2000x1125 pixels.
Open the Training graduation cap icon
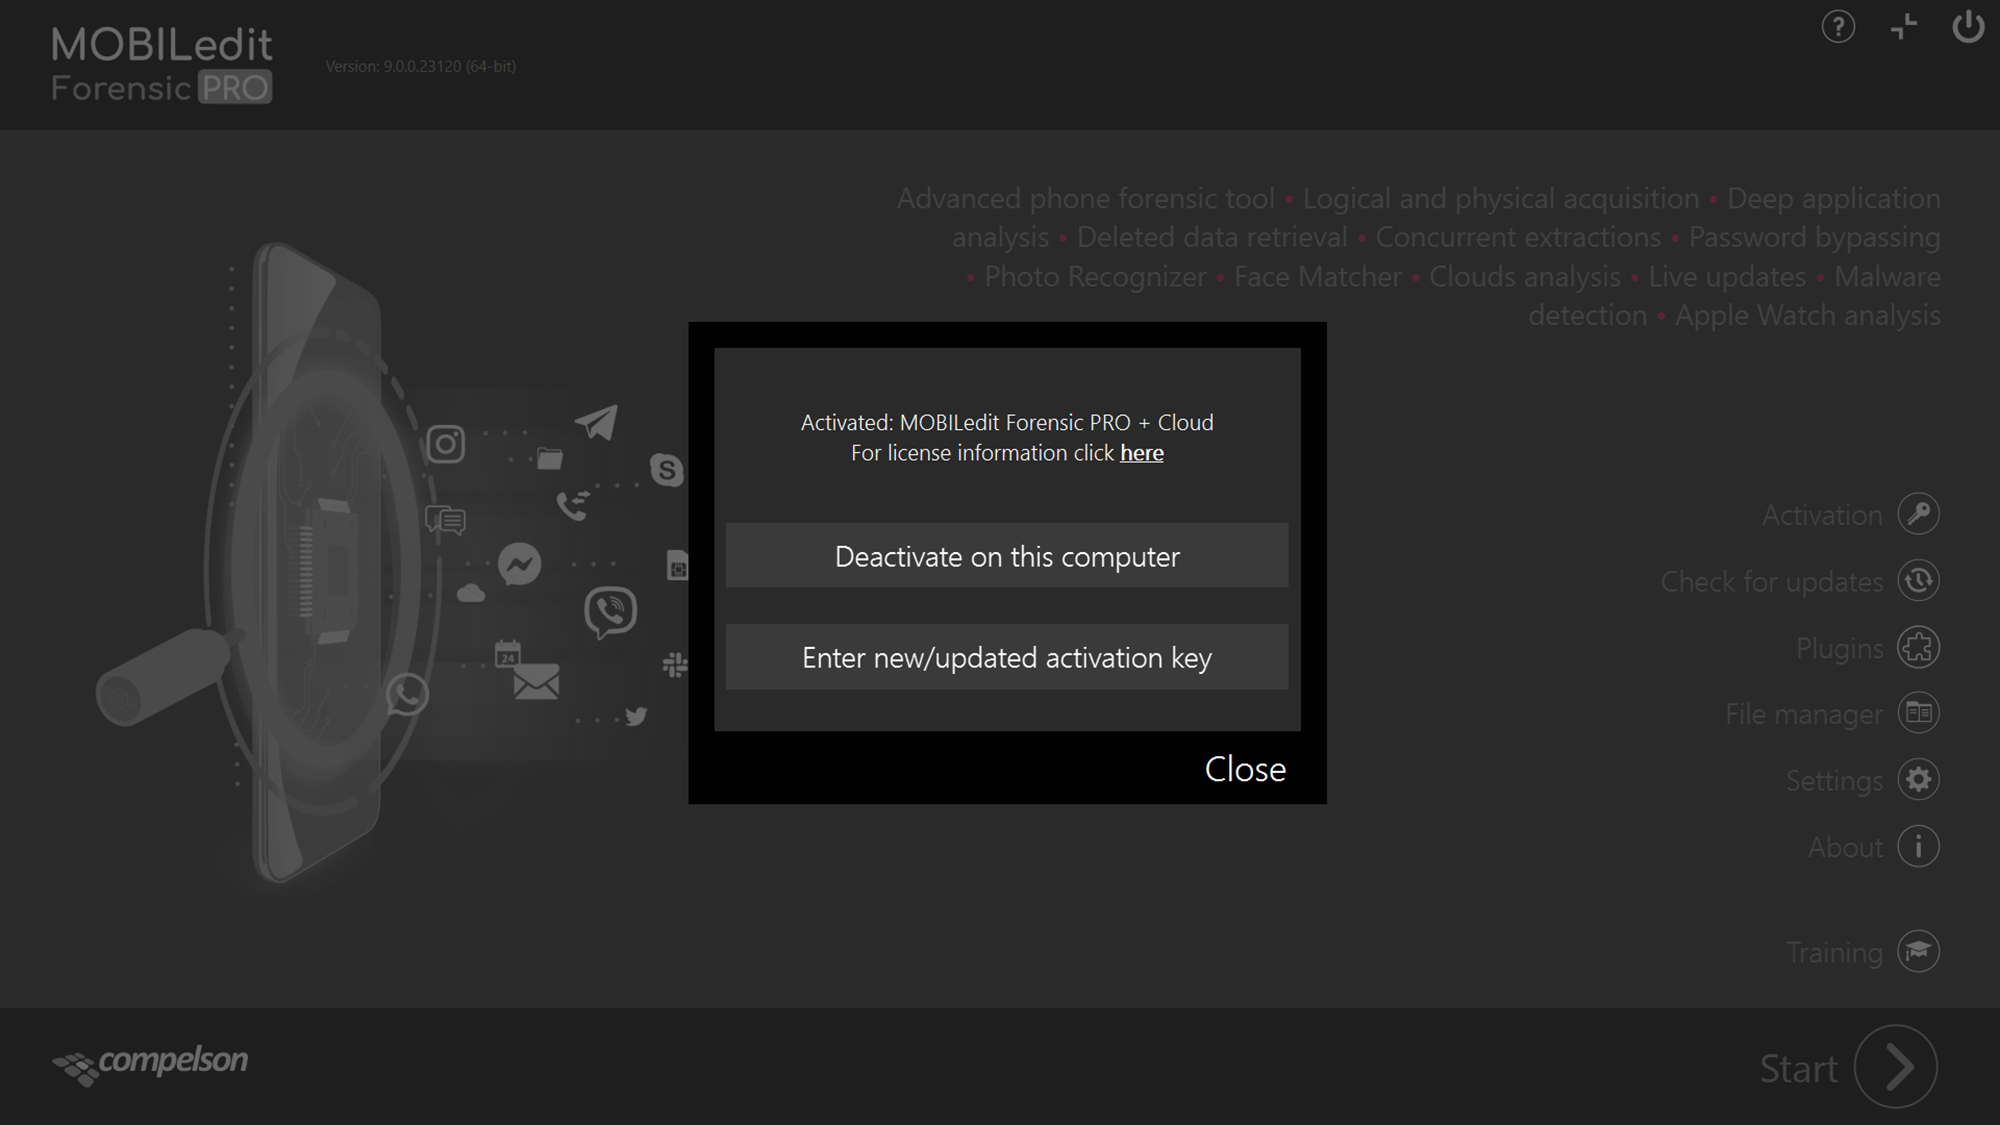point(1918,951)
